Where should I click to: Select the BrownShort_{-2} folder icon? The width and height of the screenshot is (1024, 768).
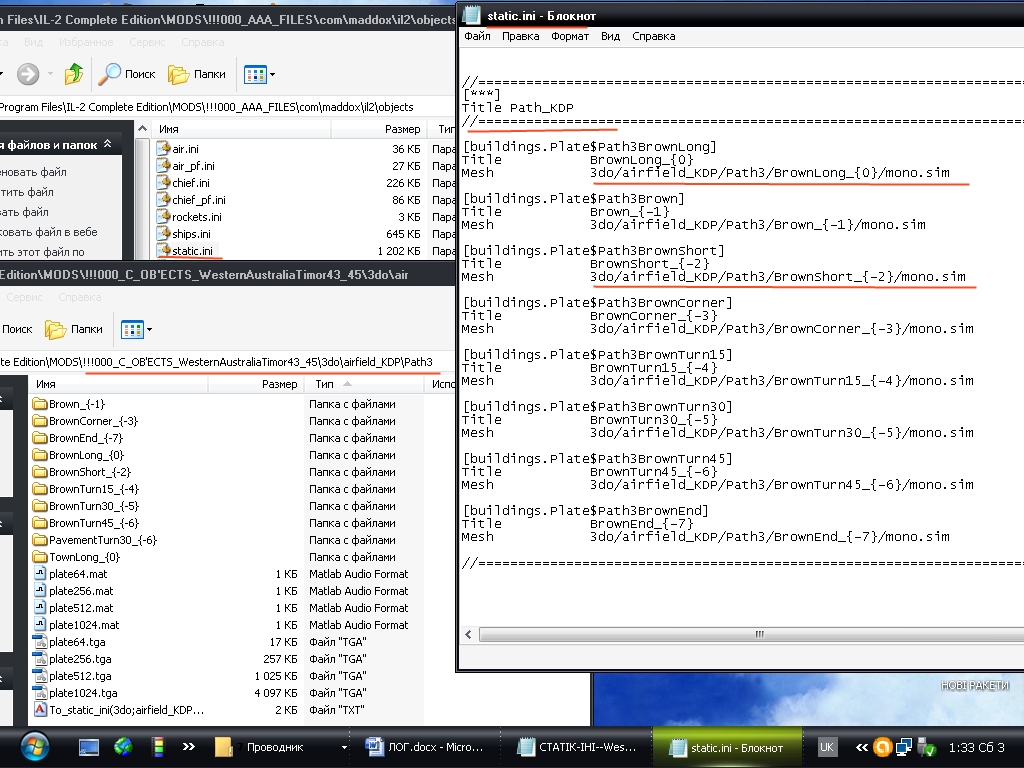(x=40, y=472)
